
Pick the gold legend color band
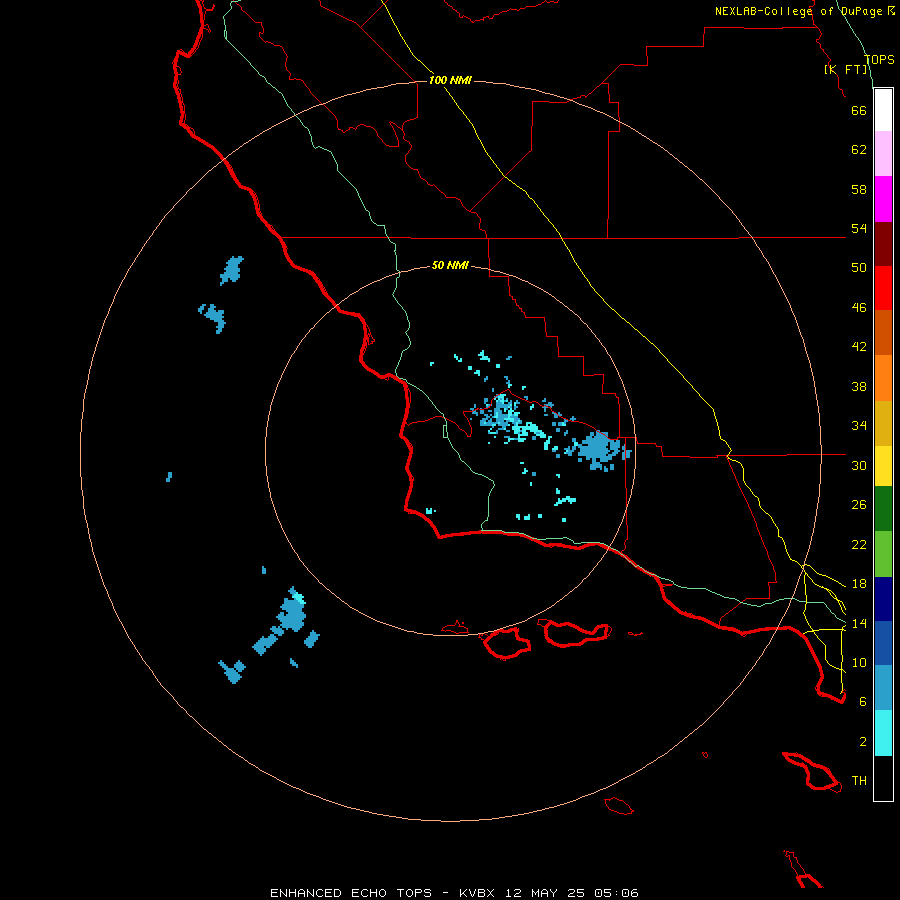click(x=883, y=423)
